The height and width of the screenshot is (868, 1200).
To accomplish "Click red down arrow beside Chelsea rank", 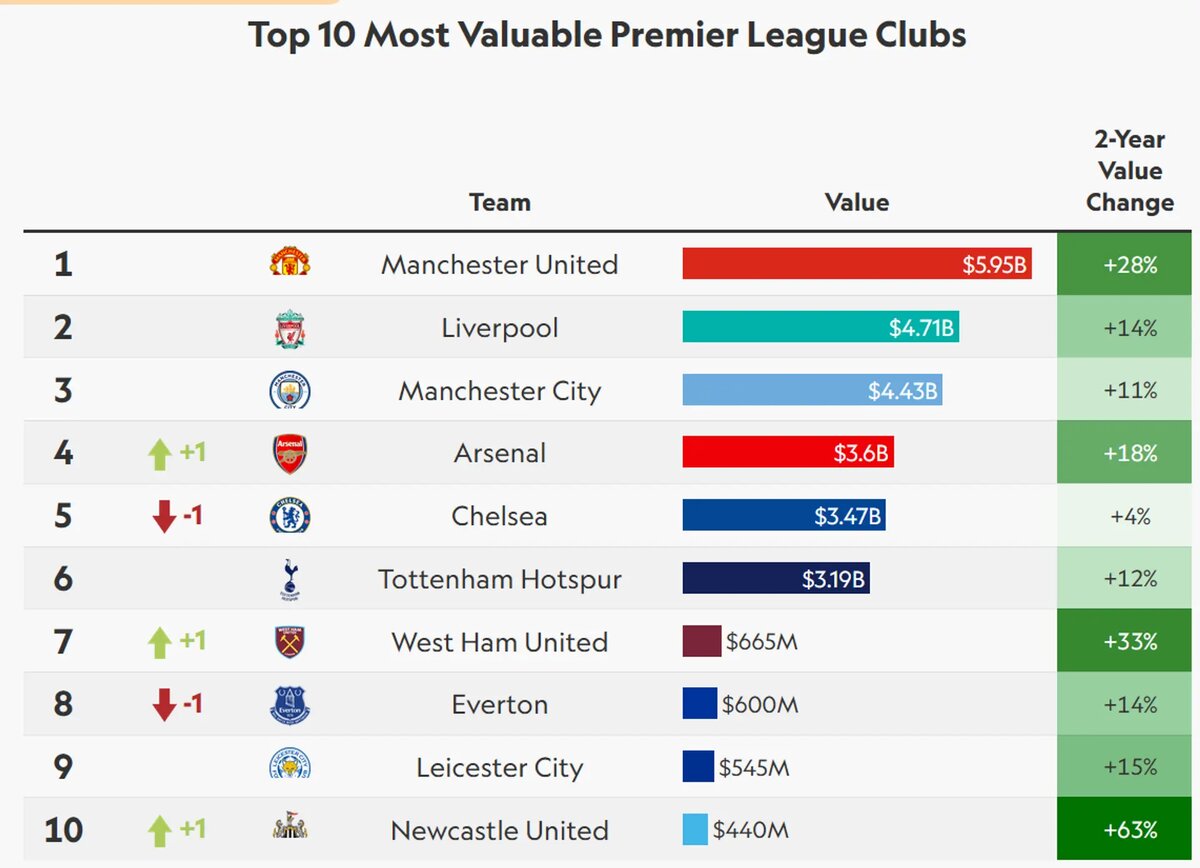I will click(164, 517).
